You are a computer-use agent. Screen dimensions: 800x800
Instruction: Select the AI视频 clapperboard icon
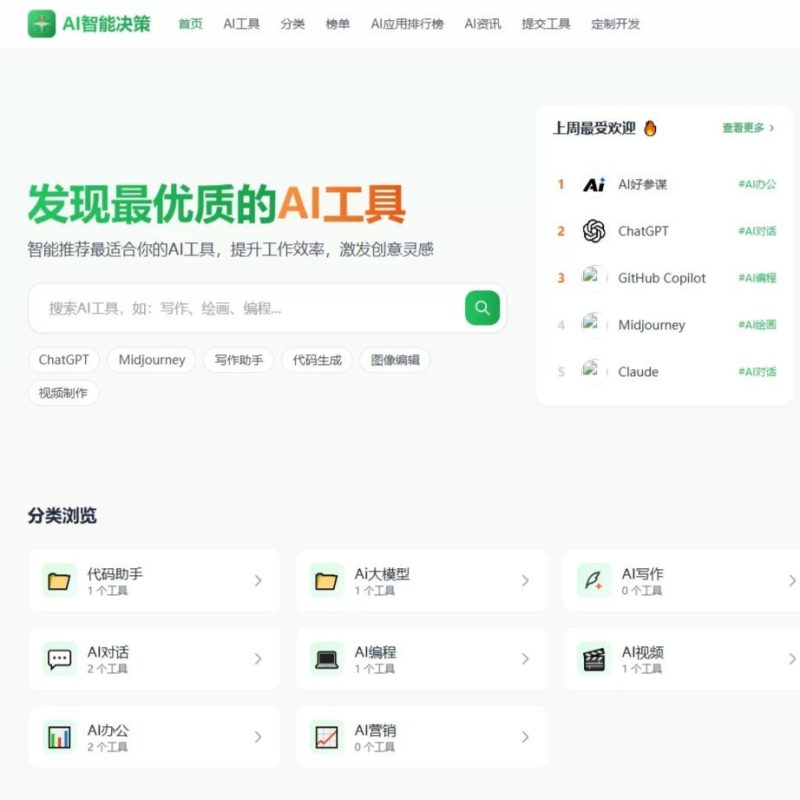click(595, 658)
